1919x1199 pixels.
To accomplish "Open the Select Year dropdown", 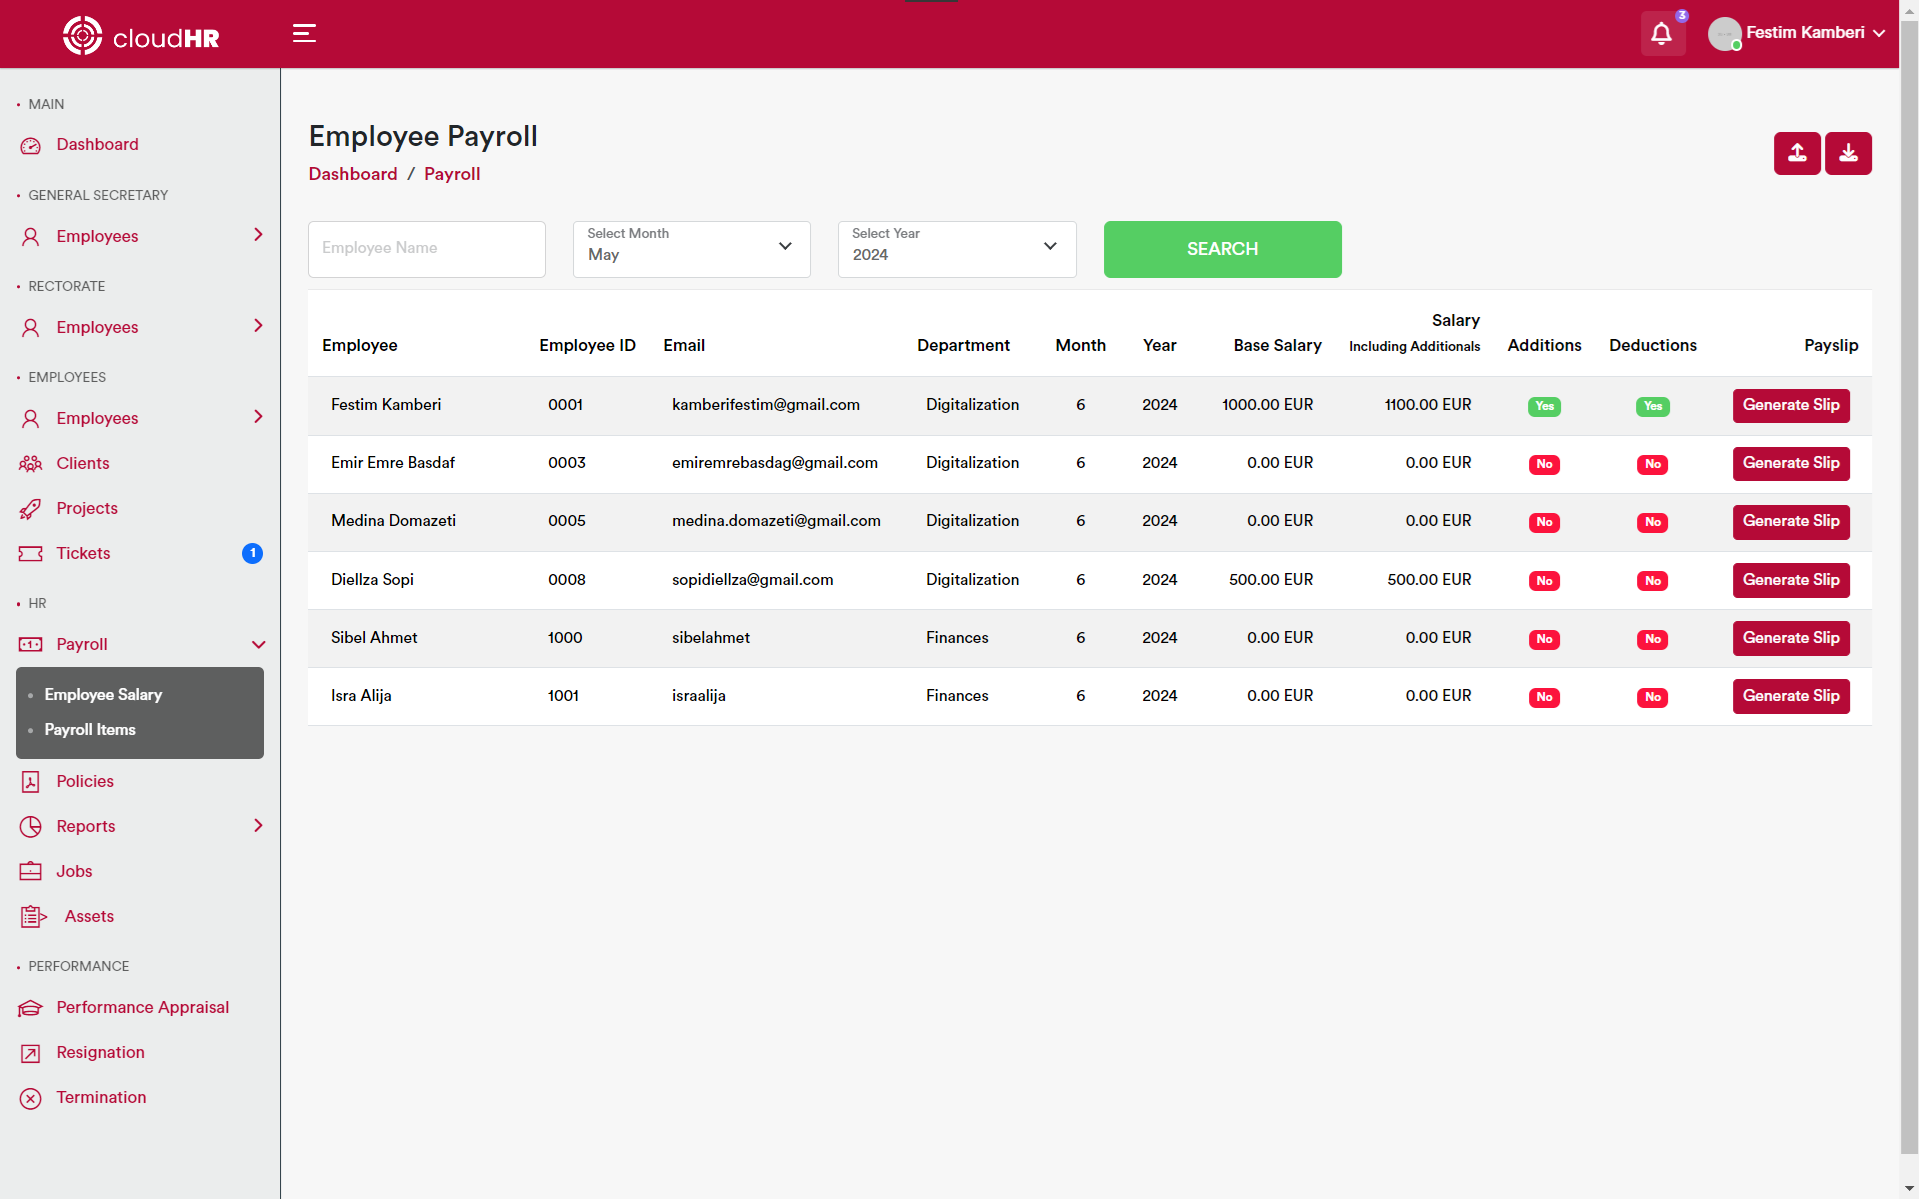I will (956, 249).
